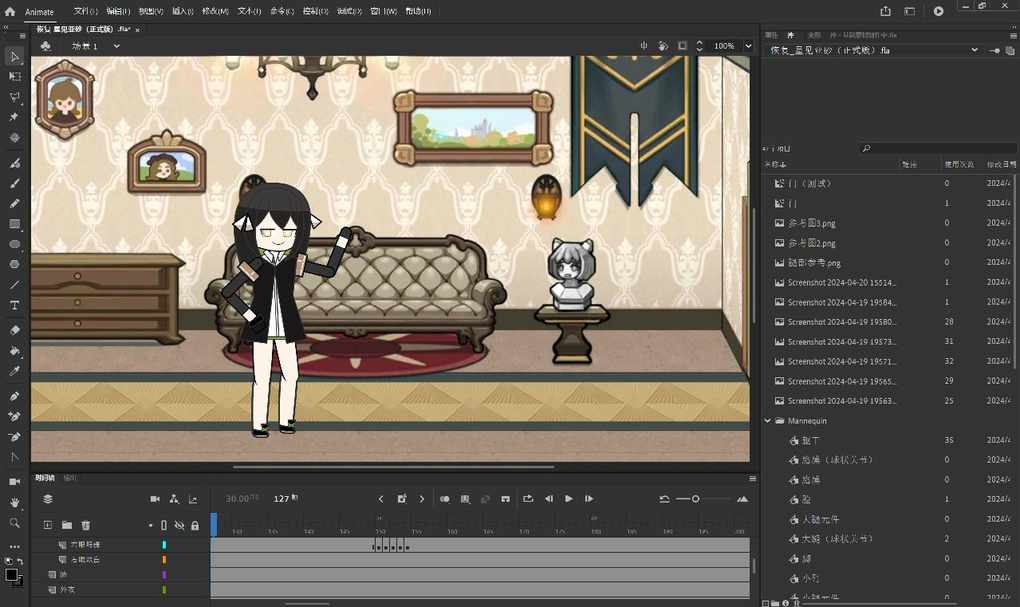
Task: Select the last Screenshot 2024-04-19 library item
Action: click(841, 401)
